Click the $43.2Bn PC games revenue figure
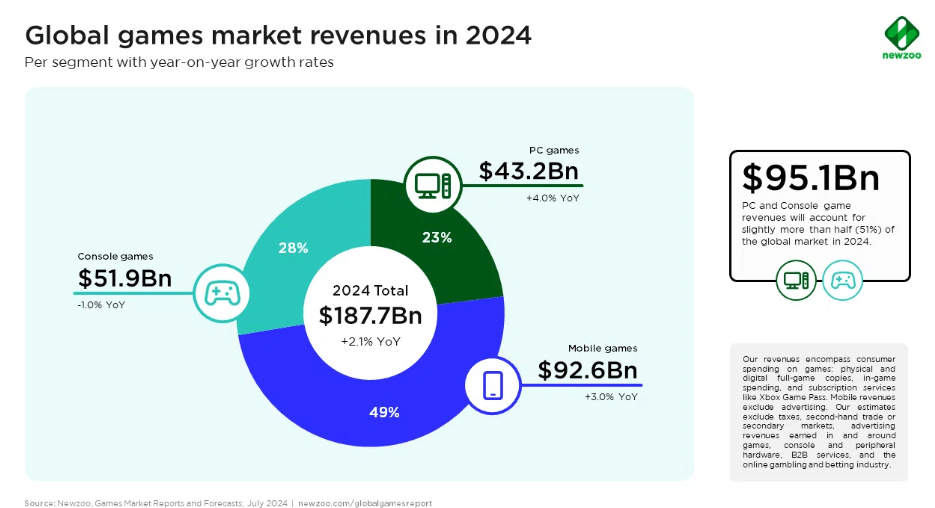 click(529, 171)
